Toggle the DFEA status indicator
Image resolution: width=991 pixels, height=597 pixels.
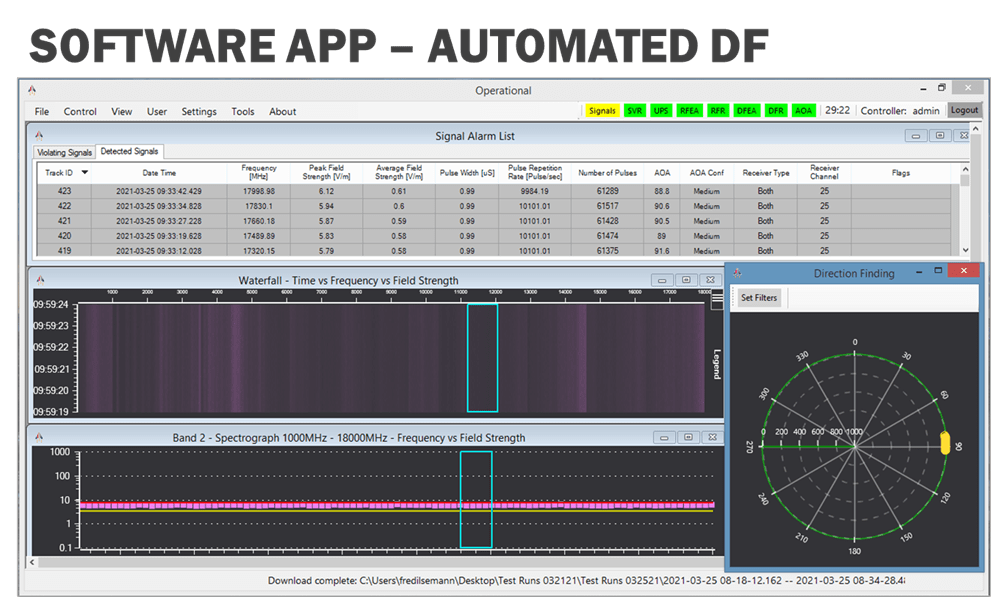tap(746, 110)
